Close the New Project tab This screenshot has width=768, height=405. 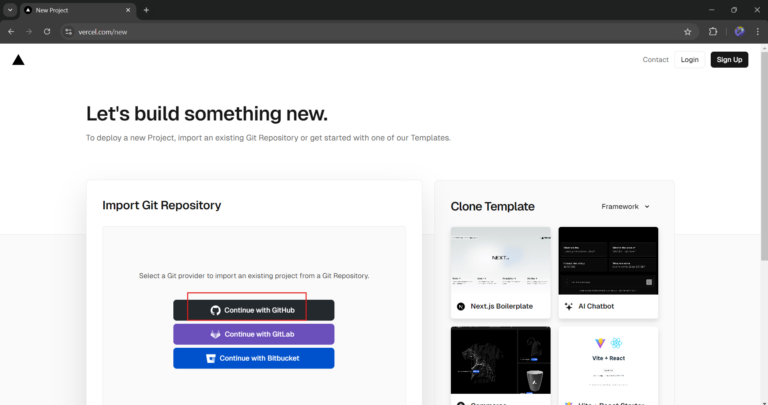128,10
